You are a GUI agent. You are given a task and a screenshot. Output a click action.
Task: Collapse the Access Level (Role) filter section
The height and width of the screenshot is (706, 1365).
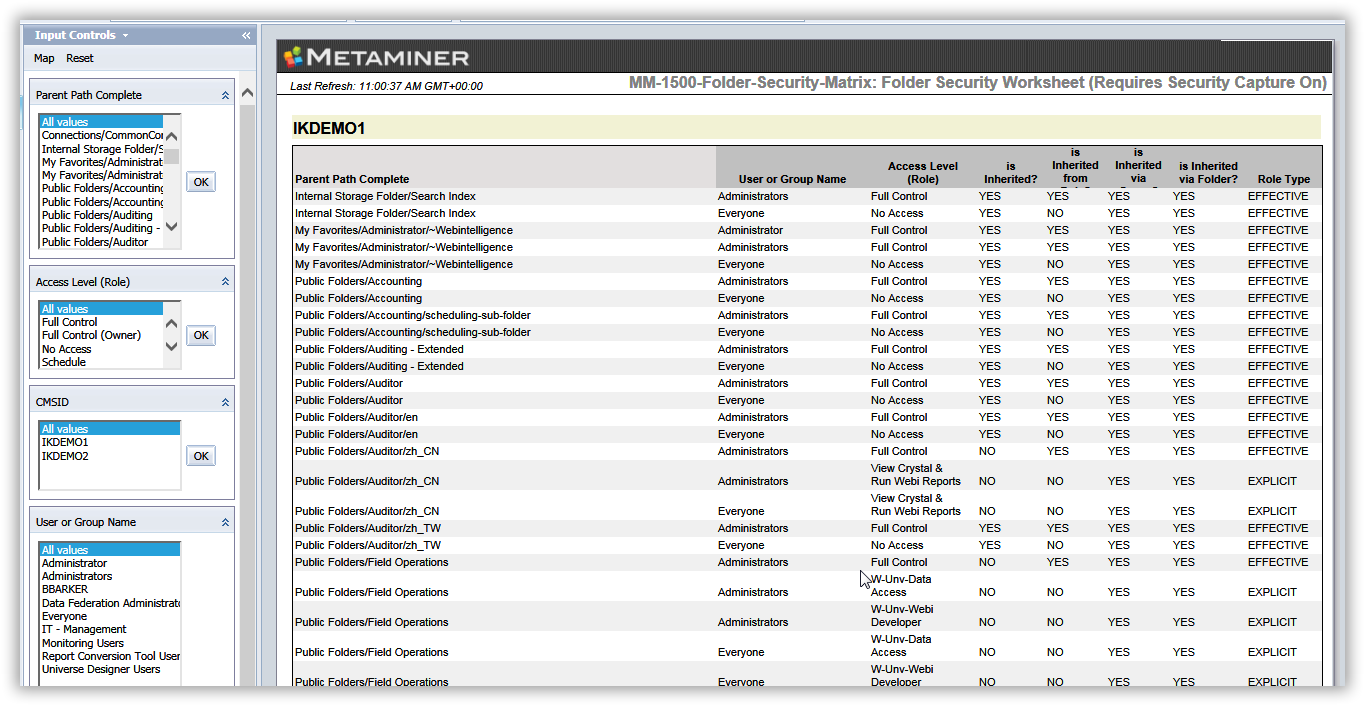click(225, 282)
